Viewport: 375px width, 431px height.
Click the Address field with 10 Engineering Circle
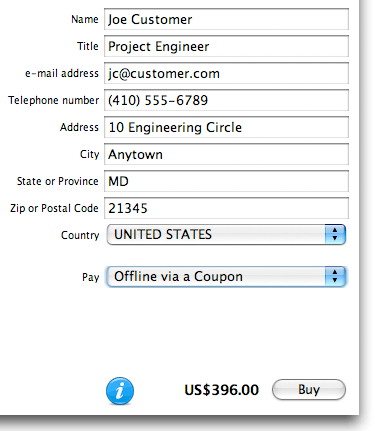coord(226,127)
